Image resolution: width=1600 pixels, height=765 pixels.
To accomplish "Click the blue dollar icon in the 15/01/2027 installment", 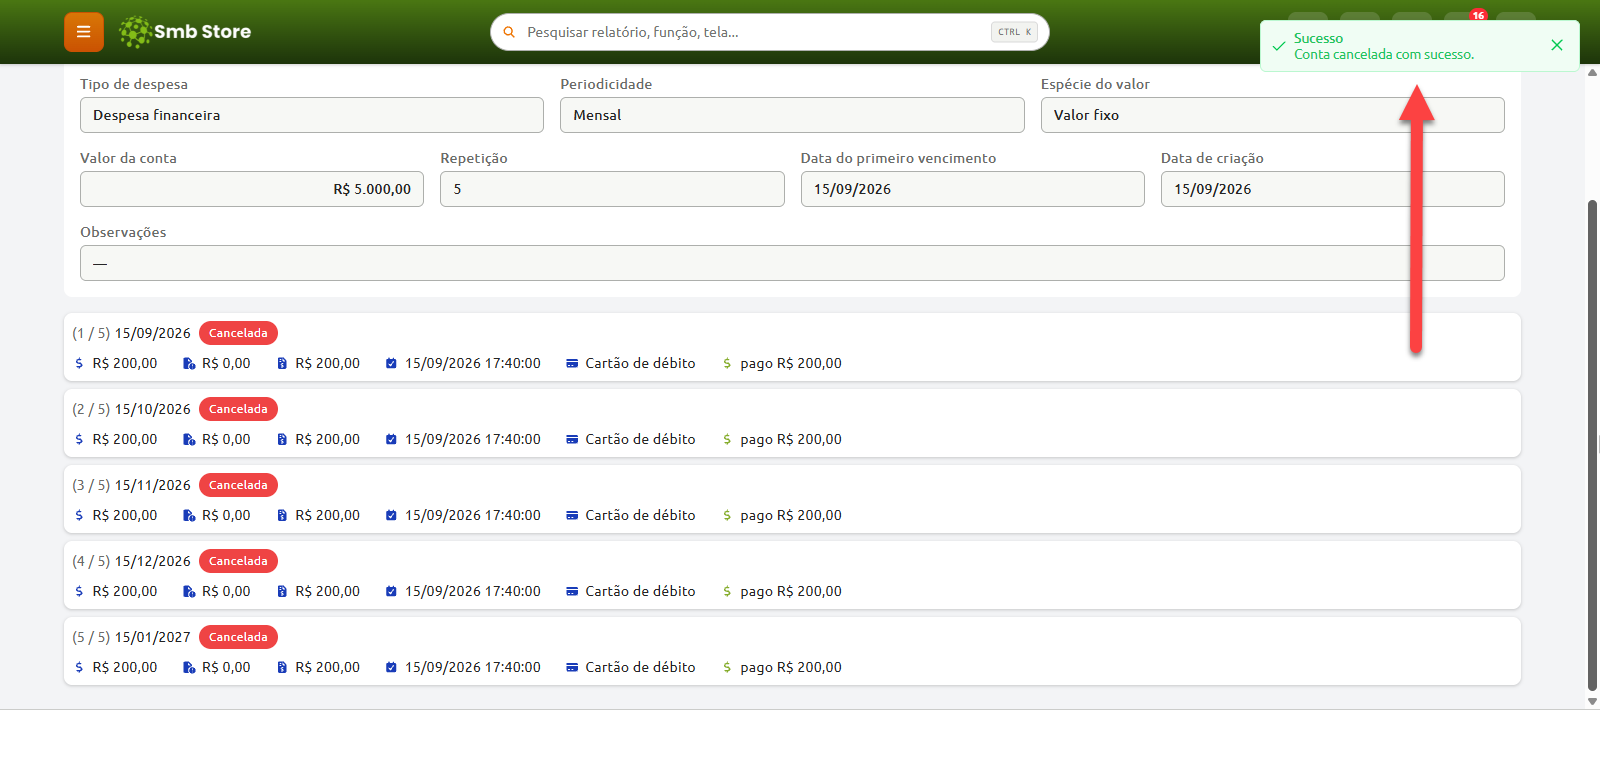I will (79, 667).
